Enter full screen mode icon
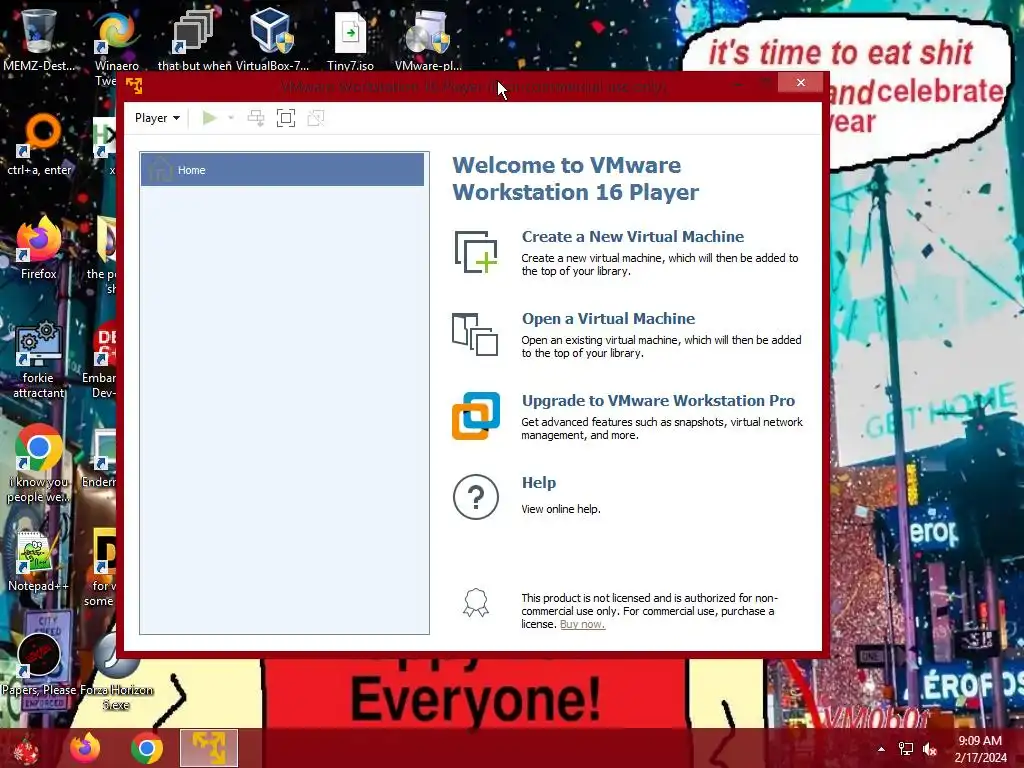Screen dimensions: 1024x768 coord(286,118)
